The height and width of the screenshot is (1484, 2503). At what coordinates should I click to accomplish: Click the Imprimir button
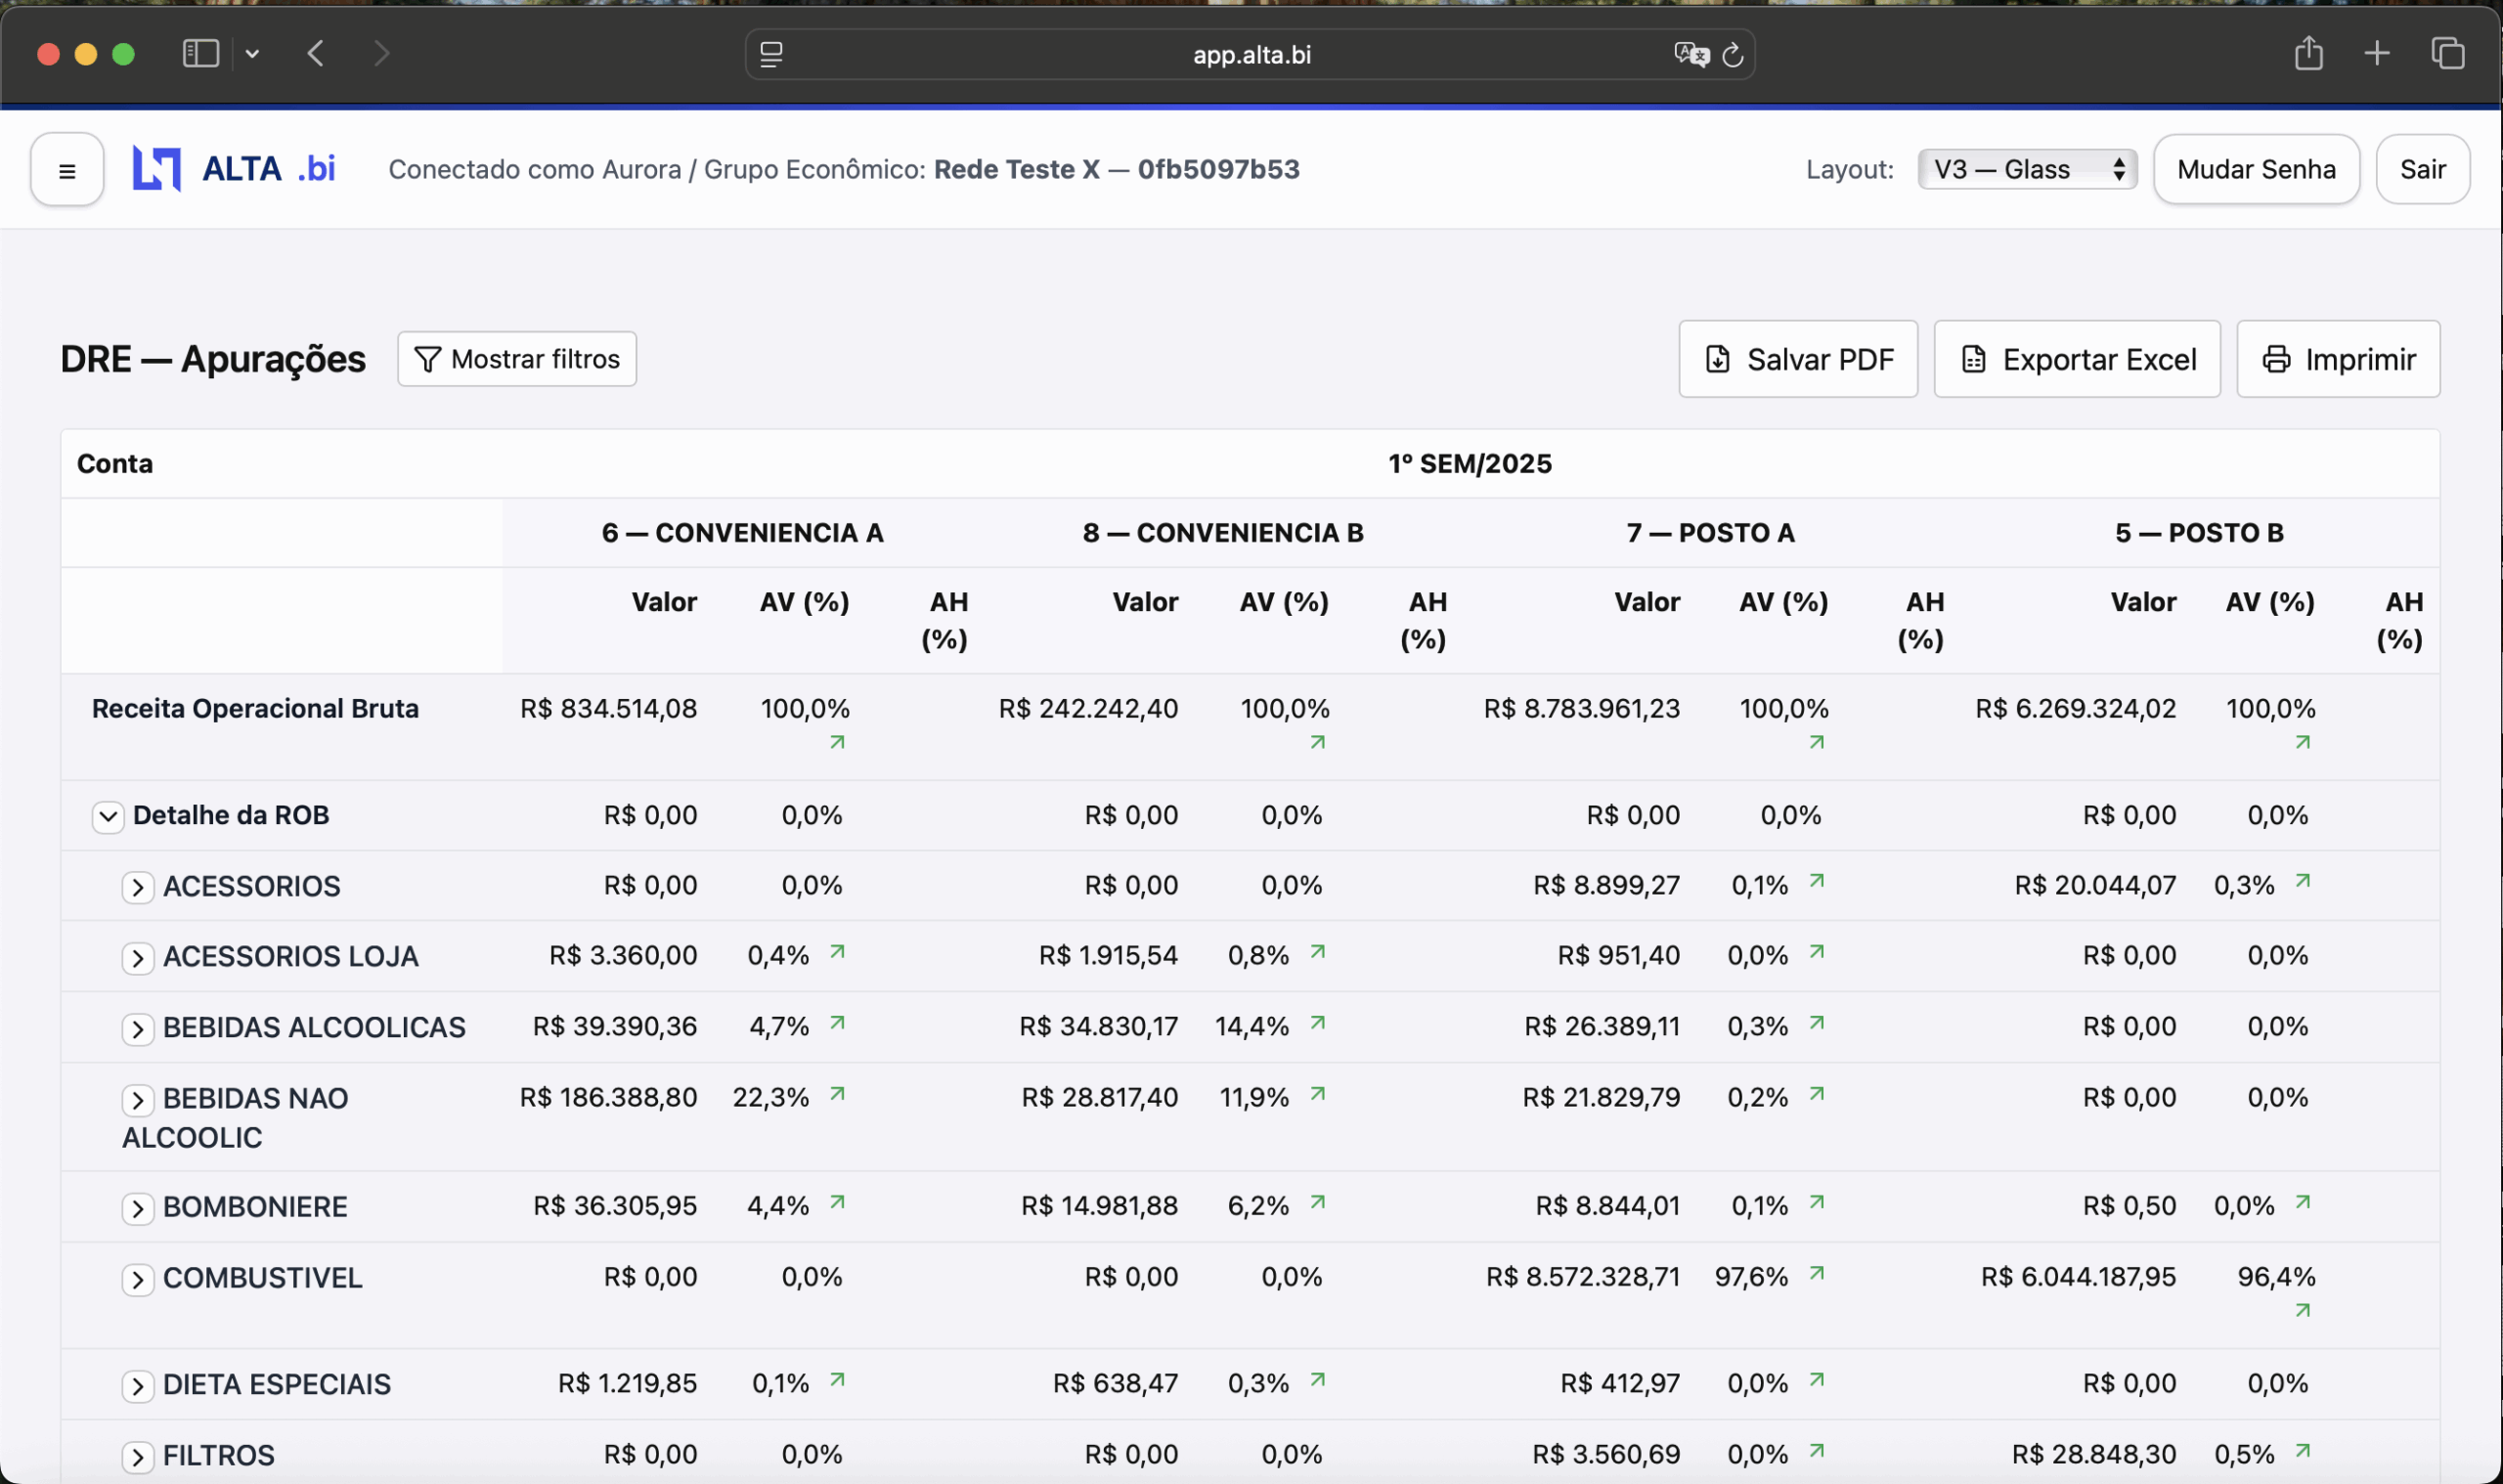click(x=2337, y=359)
